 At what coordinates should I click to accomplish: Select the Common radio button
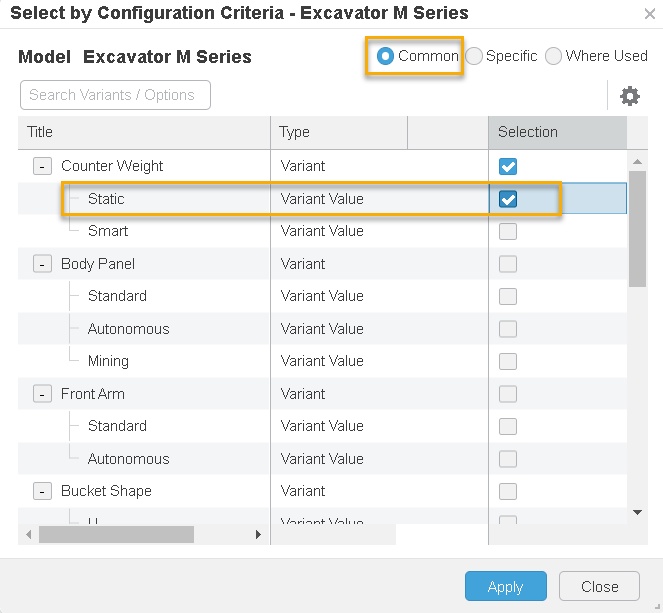click(x=385, y=56)
